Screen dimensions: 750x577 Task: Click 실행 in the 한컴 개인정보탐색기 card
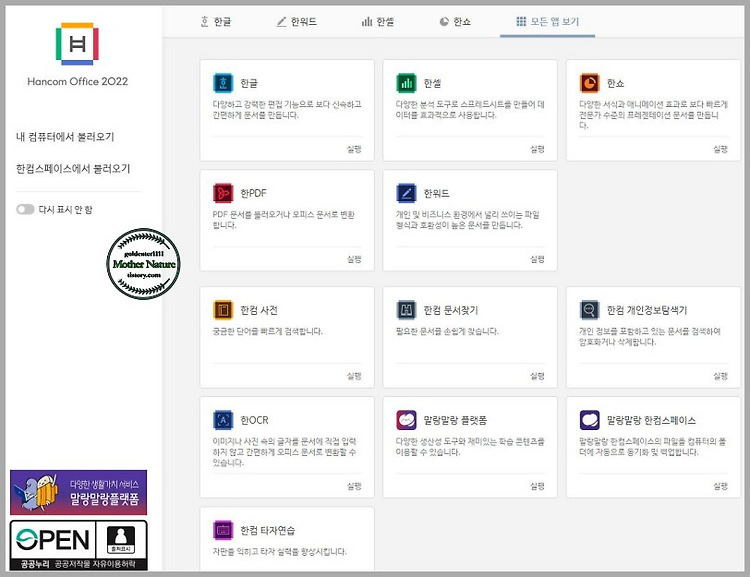(720, 376)
